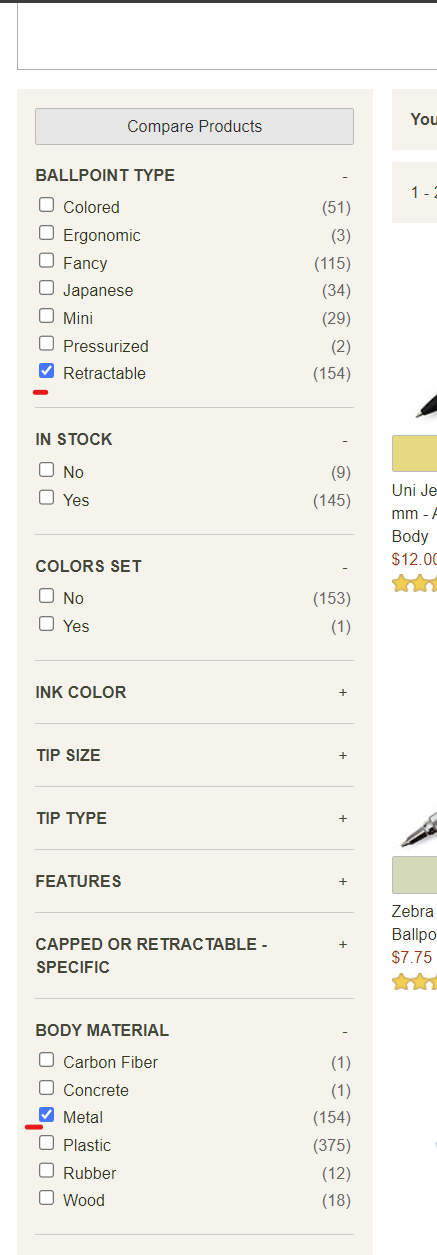Image resolution: width=437 pixels, height=1255 pixels.
Task: Expand the Tip Size filter section
Action: click(x=343, y=755)
